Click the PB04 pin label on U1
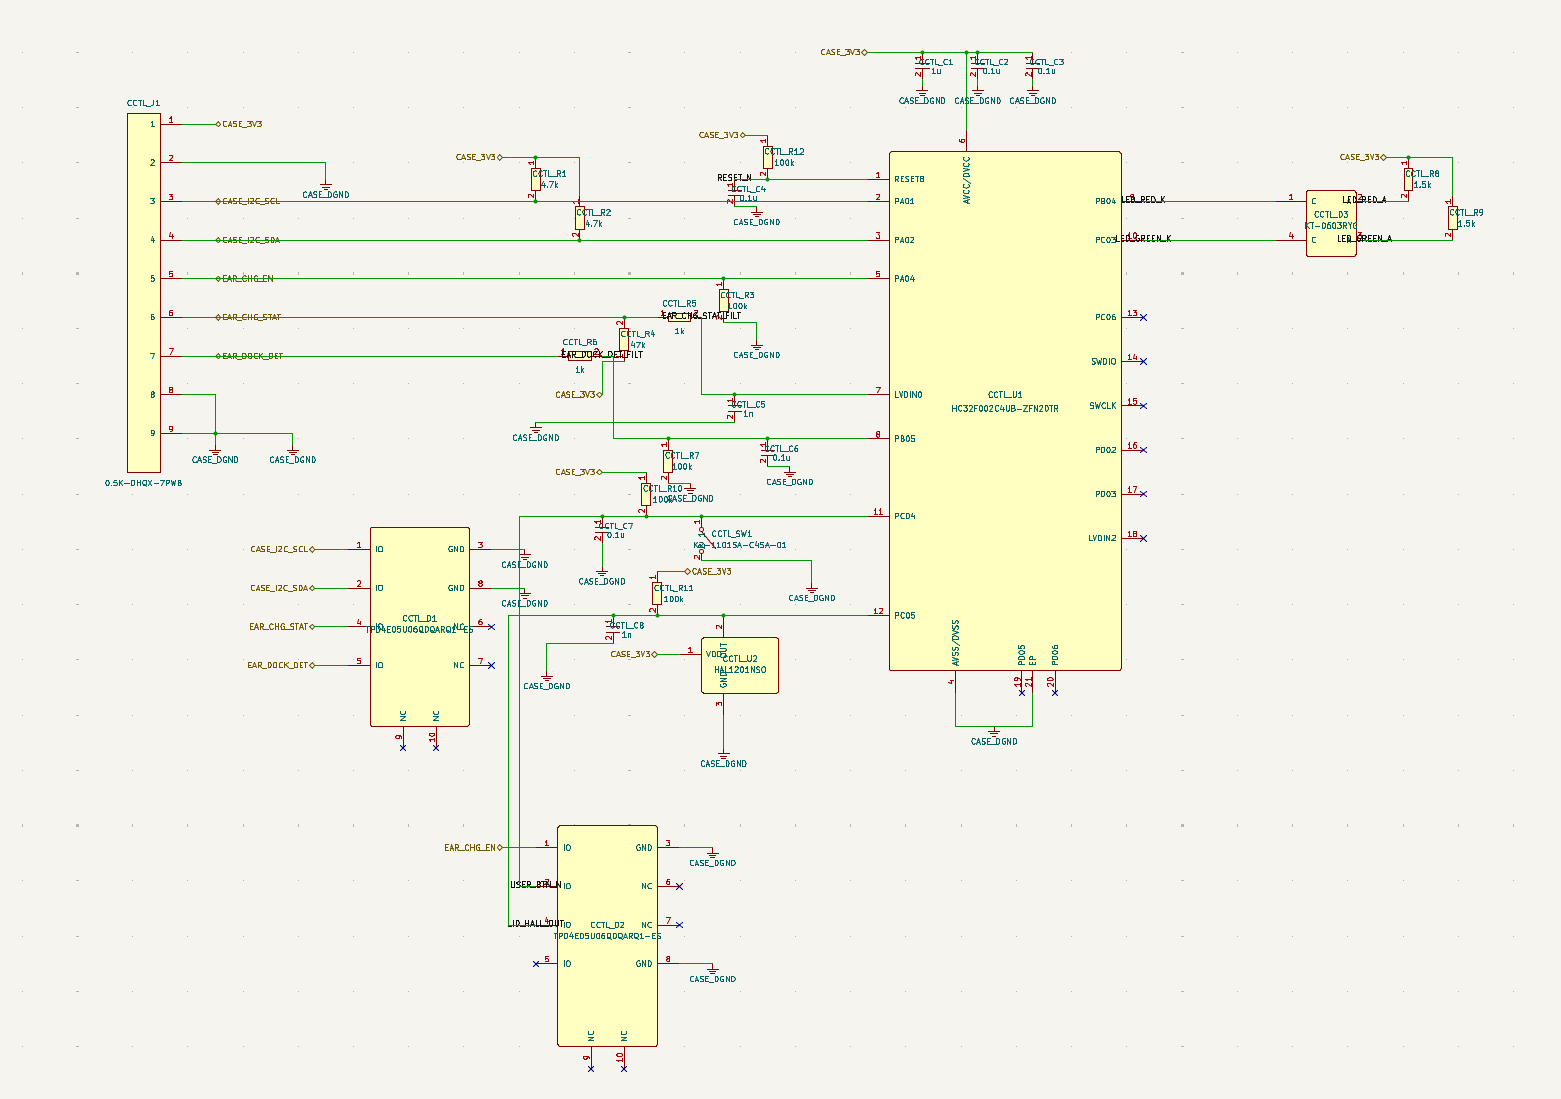 [x=1106, y=201]
